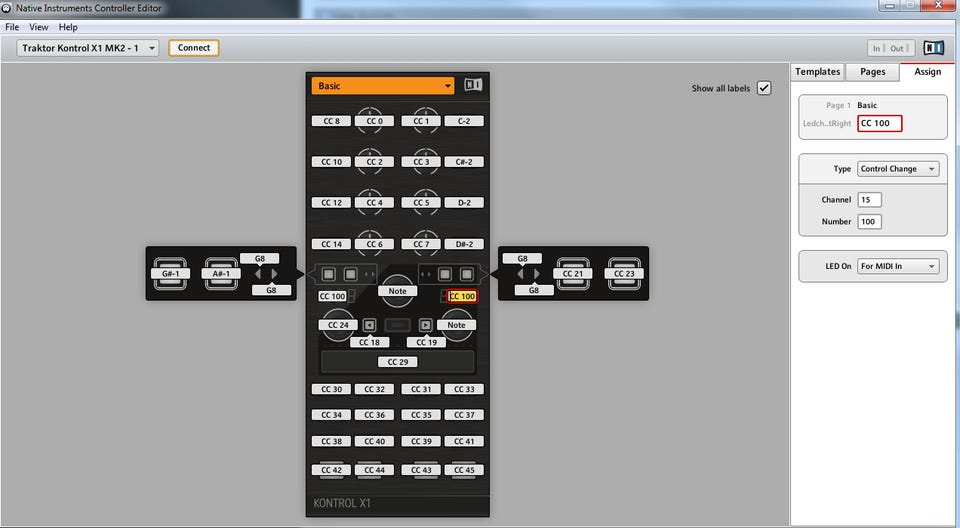
Task: Select the CC 19 right-arrow button
Action: [426, 342]
